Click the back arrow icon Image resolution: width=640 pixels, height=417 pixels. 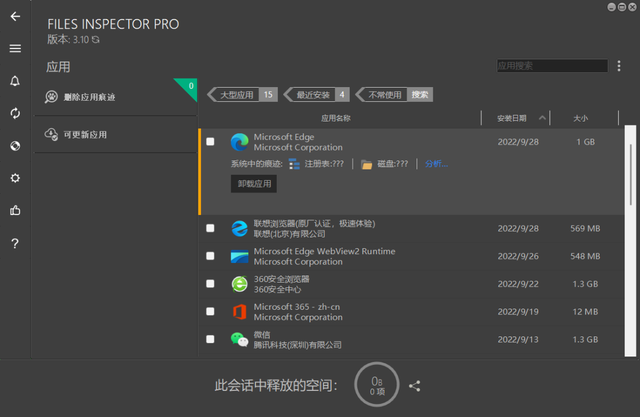tap(15, 16)
